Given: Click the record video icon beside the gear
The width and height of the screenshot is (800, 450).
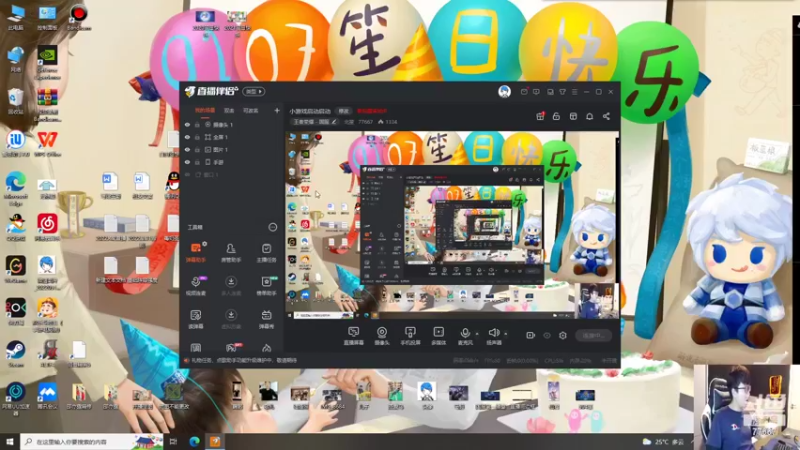Looking at the screenshot, I should point(531,335).
